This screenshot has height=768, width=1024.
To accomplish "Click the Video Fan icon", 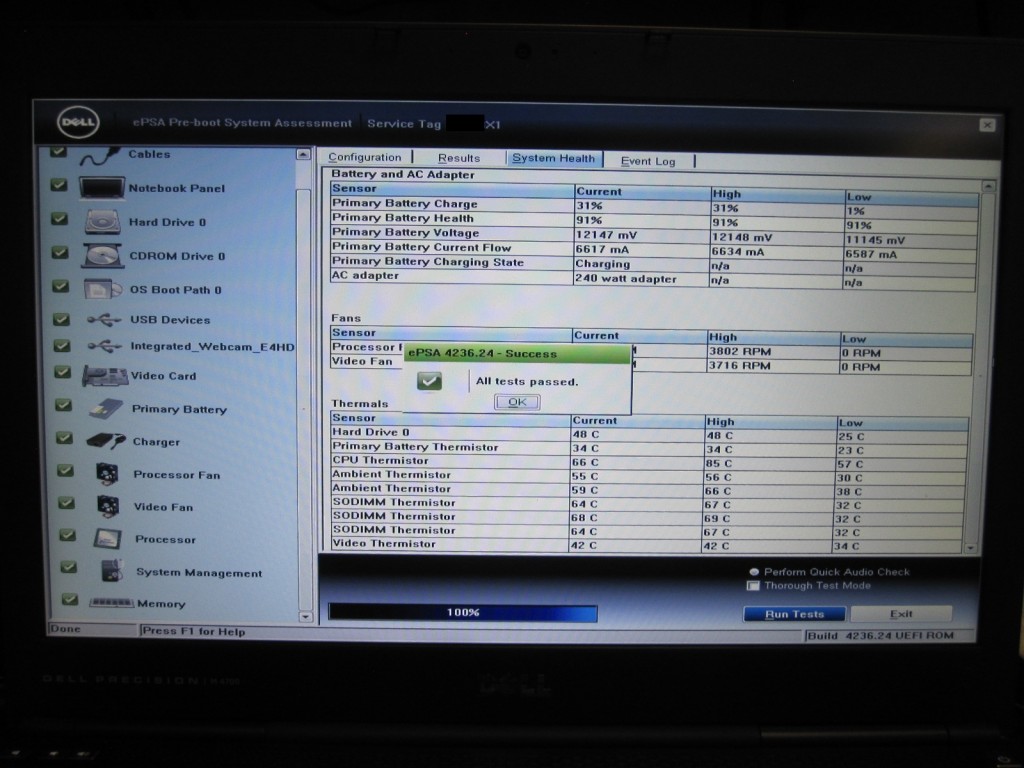I will [x=108, y=506].
